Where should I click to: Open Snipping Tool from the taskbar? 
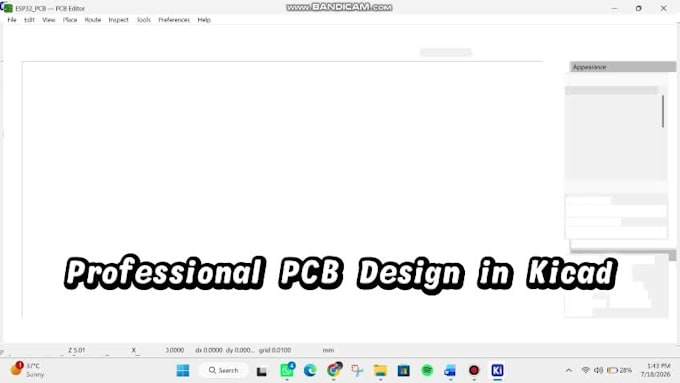click(357, 370)
